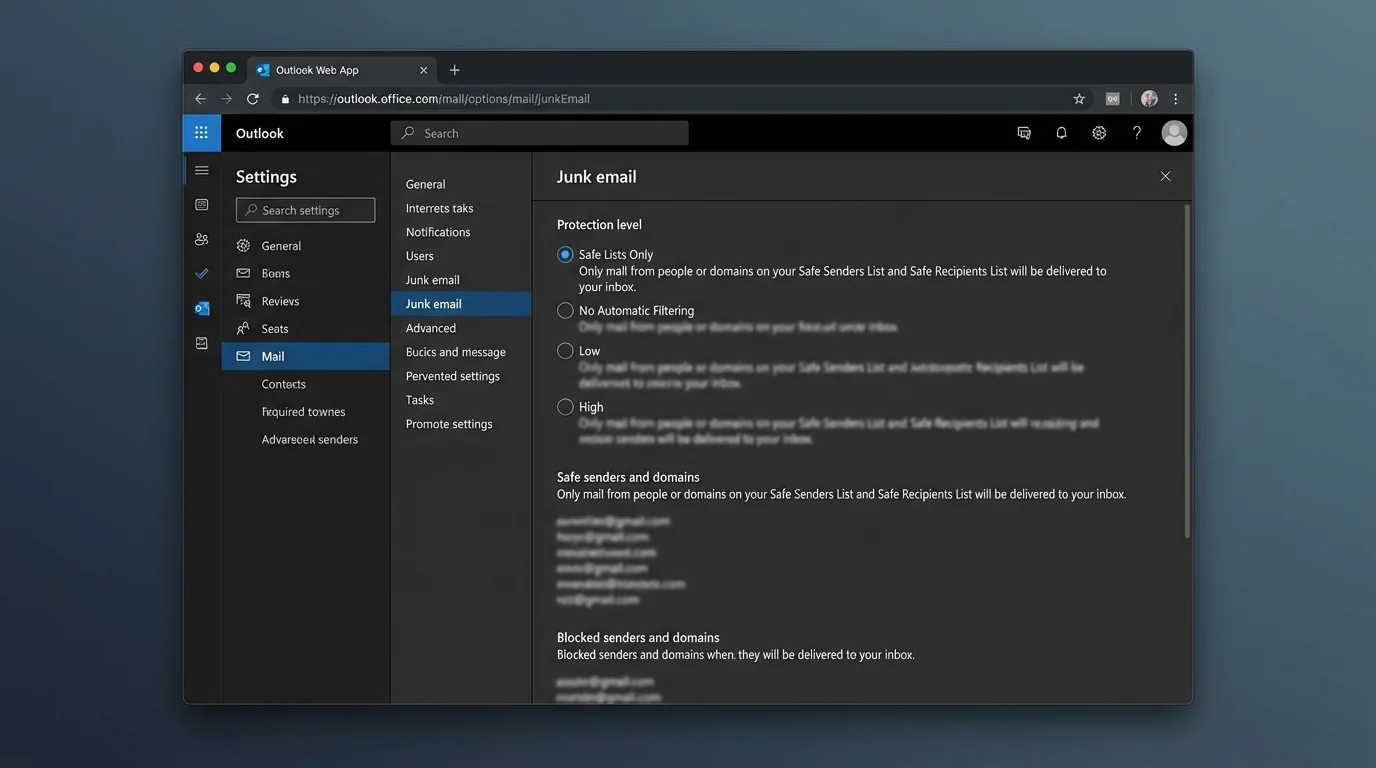
Task: Open the People icon in left rail
Action: [201, 239]
